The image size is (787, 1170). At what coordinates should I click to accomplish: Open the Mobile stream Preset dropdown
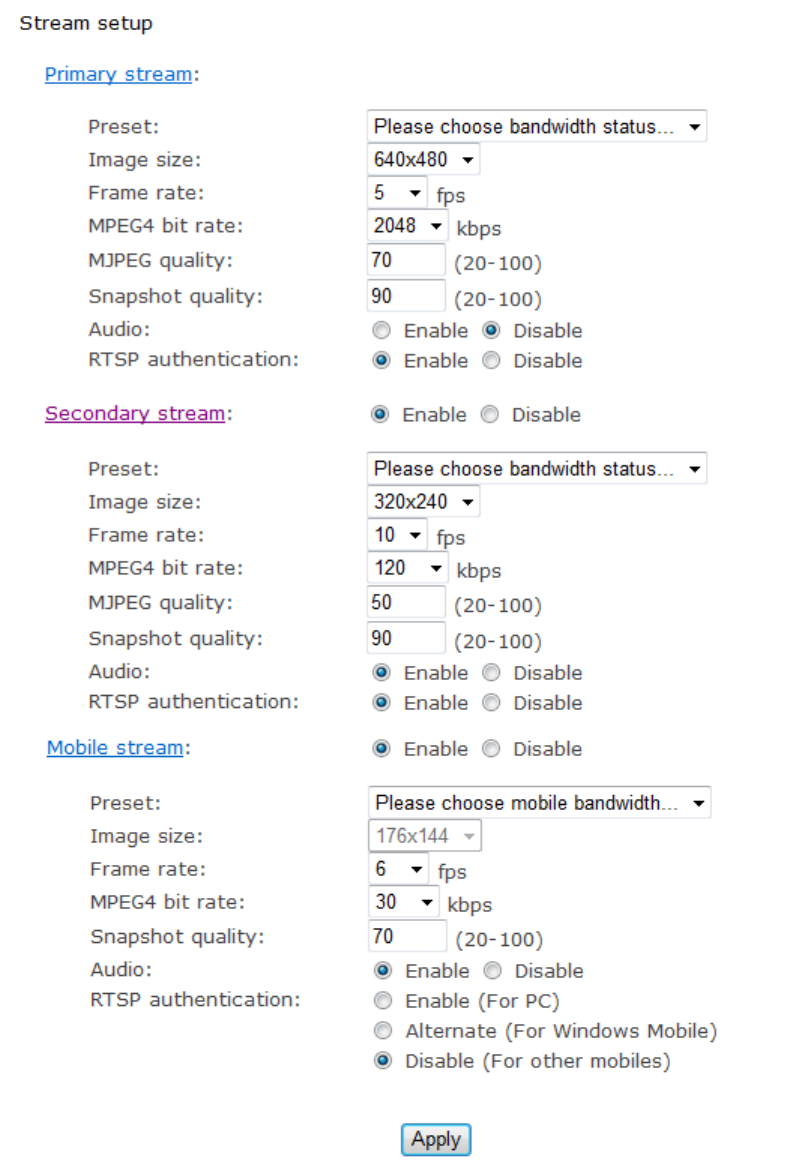(539, 803)
